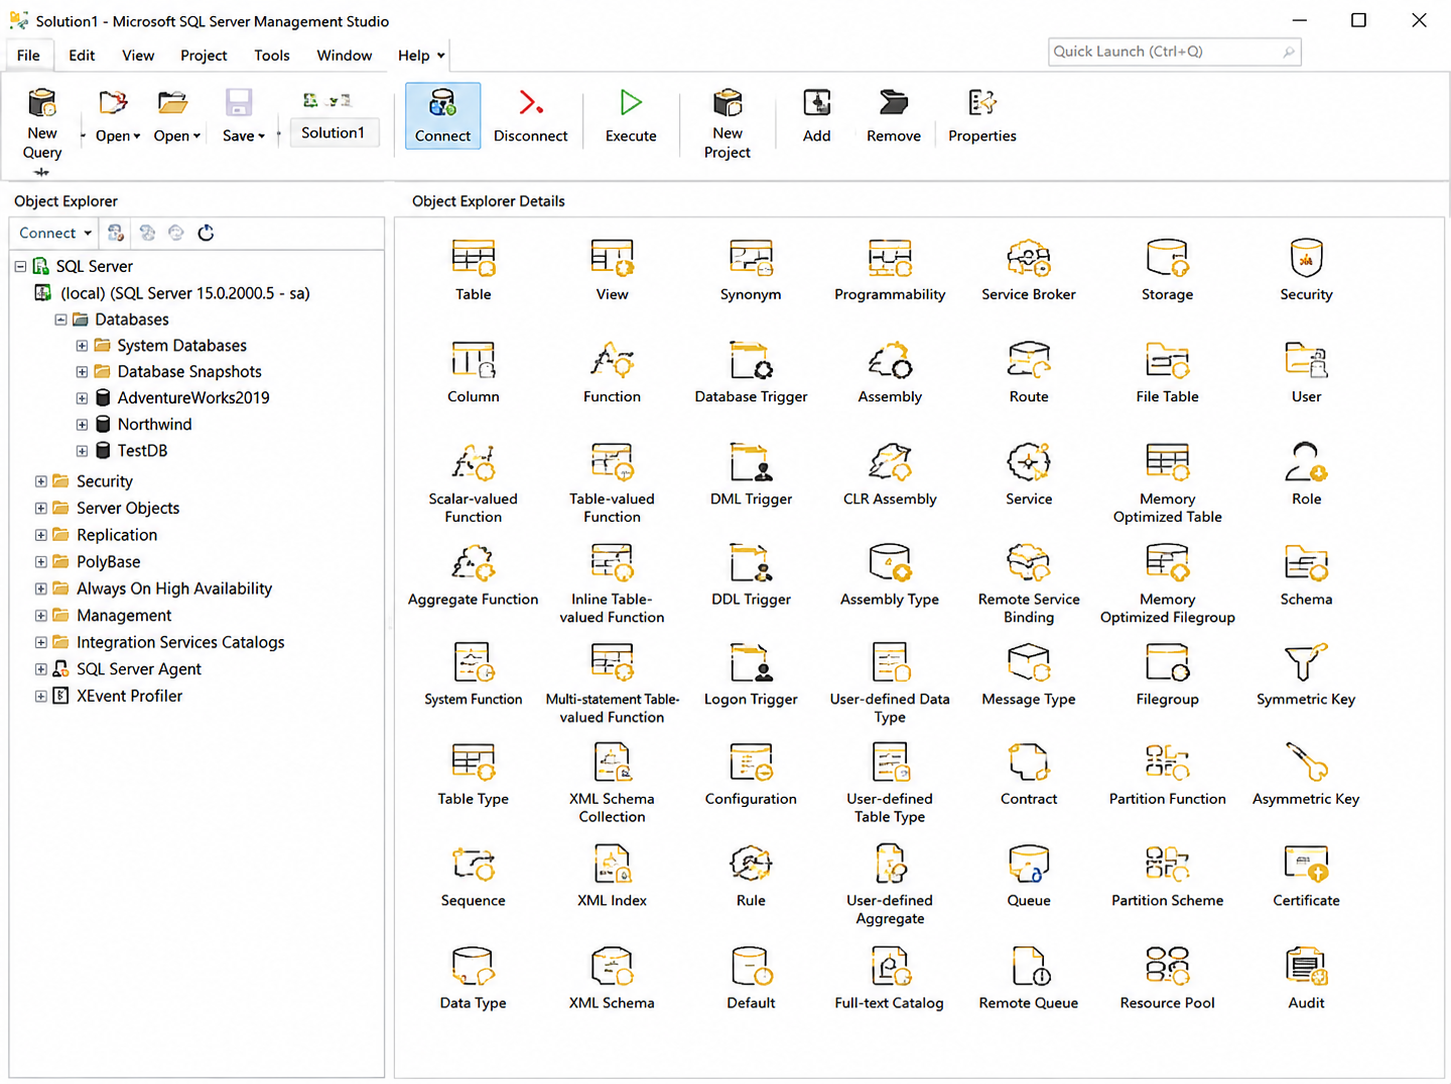Click the Remove toolbar button
The height and width of the screenshot is (1084, 1451).
coord(893,116)
